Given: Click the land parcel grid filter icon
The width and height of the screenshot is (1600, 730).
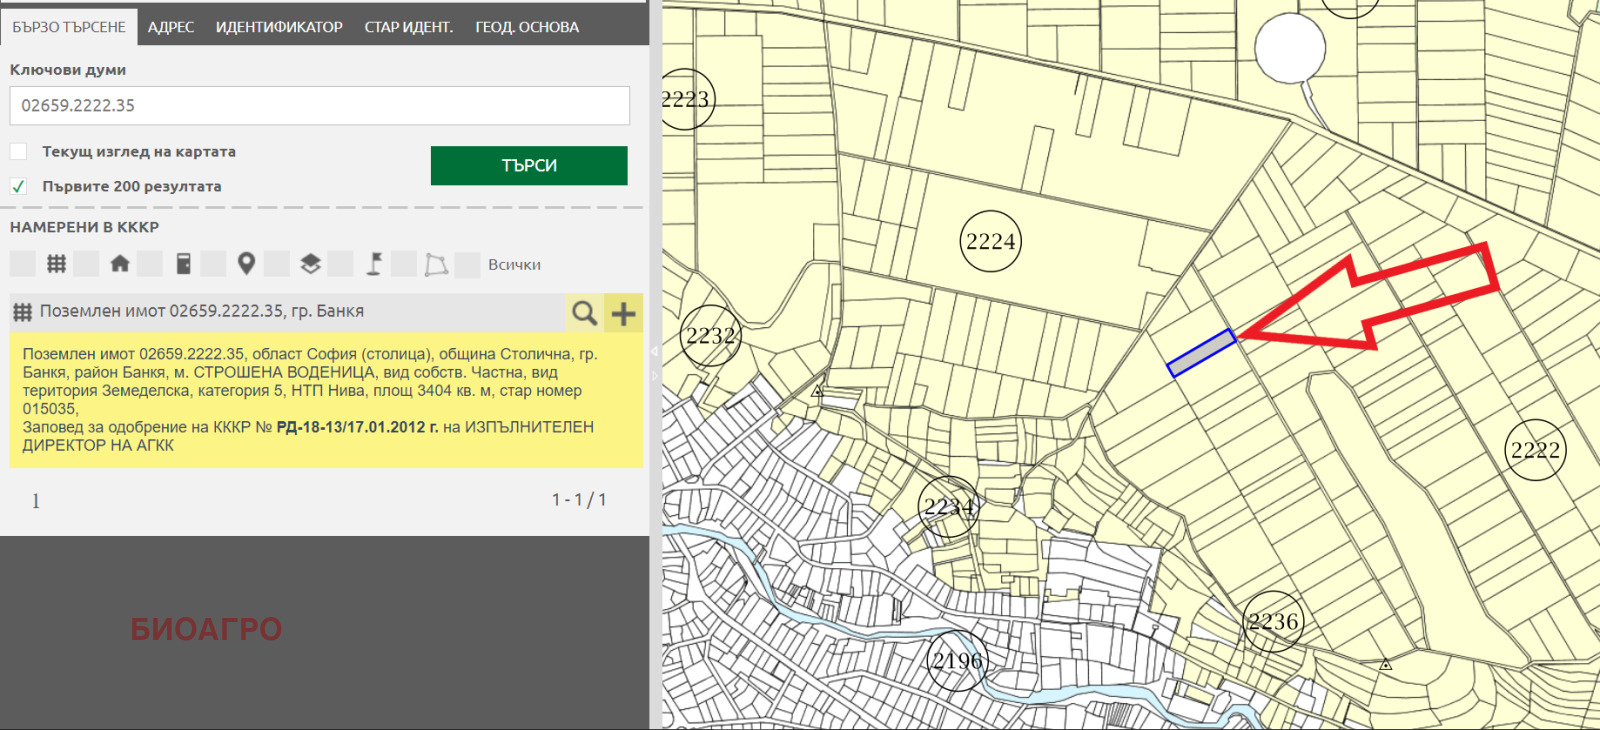Looking at the screenshot, I should (x=56, y=264).
